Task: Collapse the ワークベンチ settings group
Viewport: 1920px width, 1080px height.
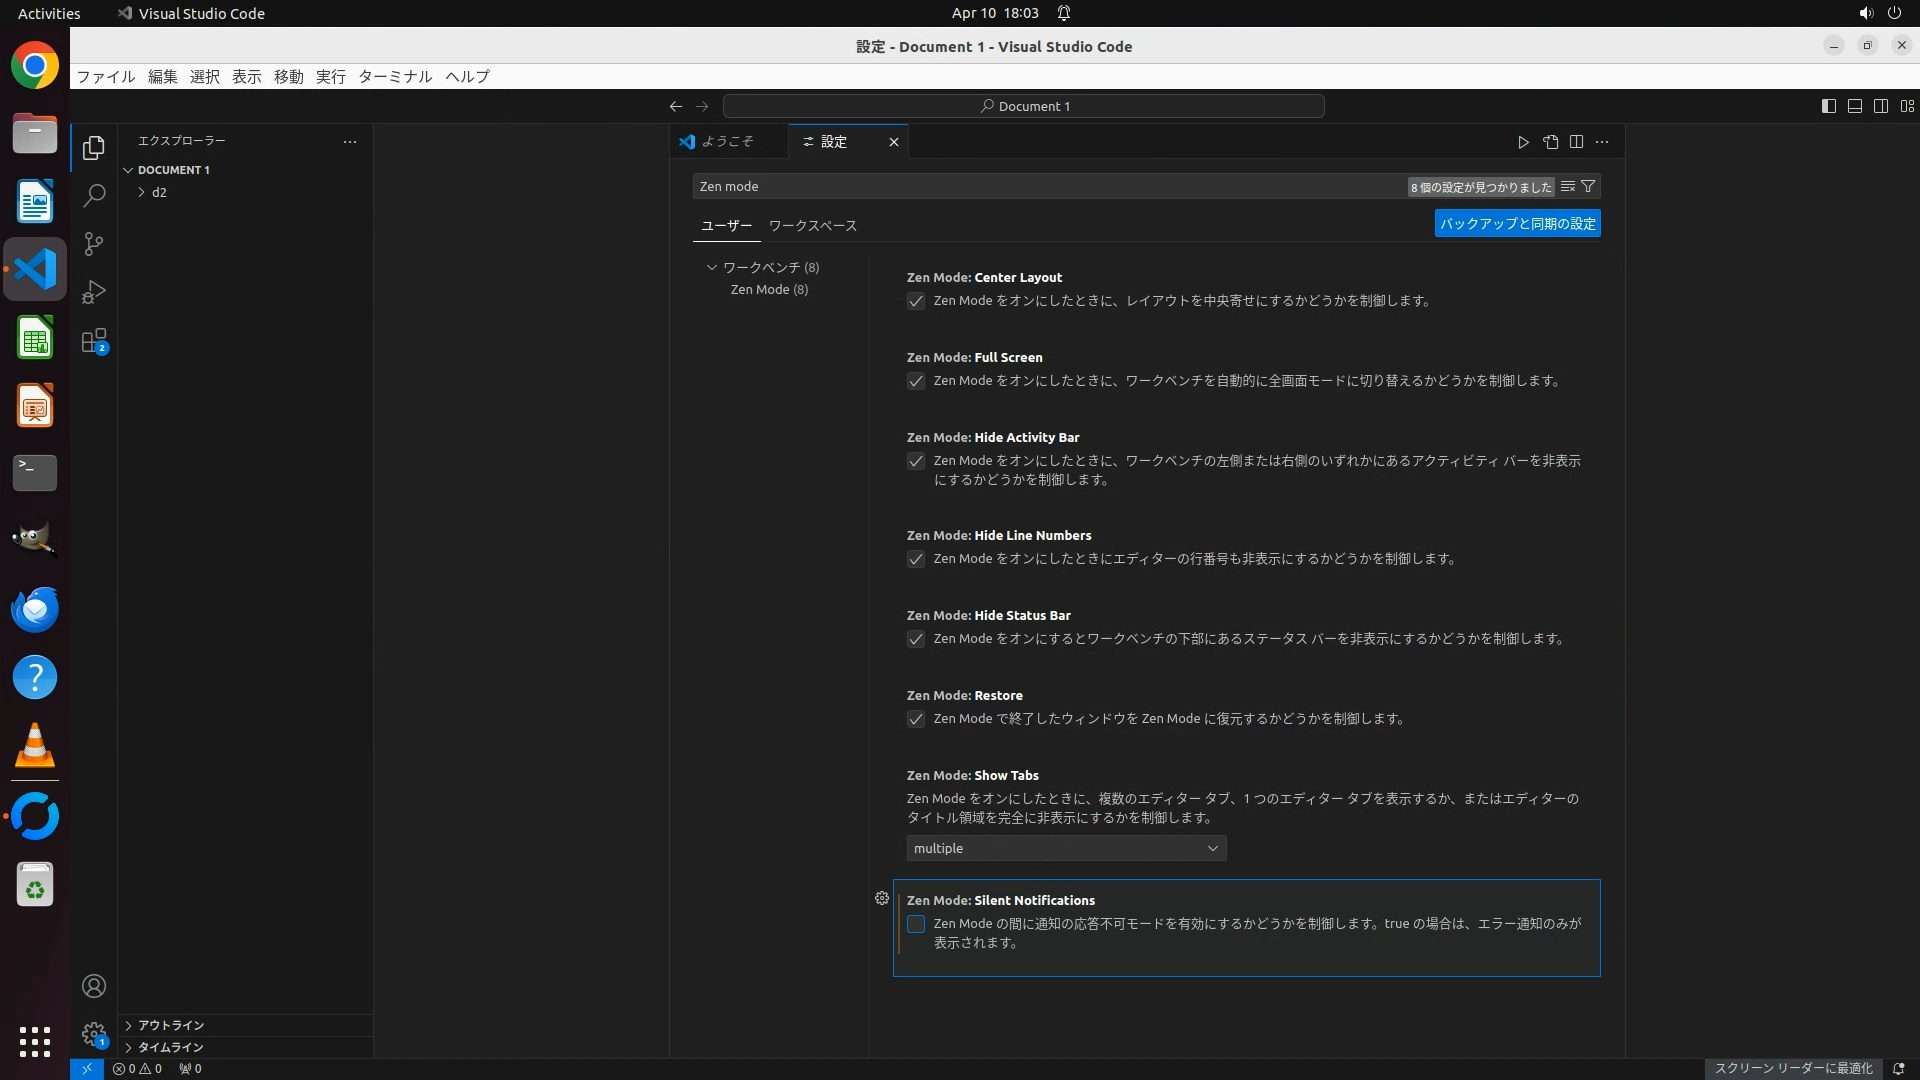Action: tap(712, 267)
